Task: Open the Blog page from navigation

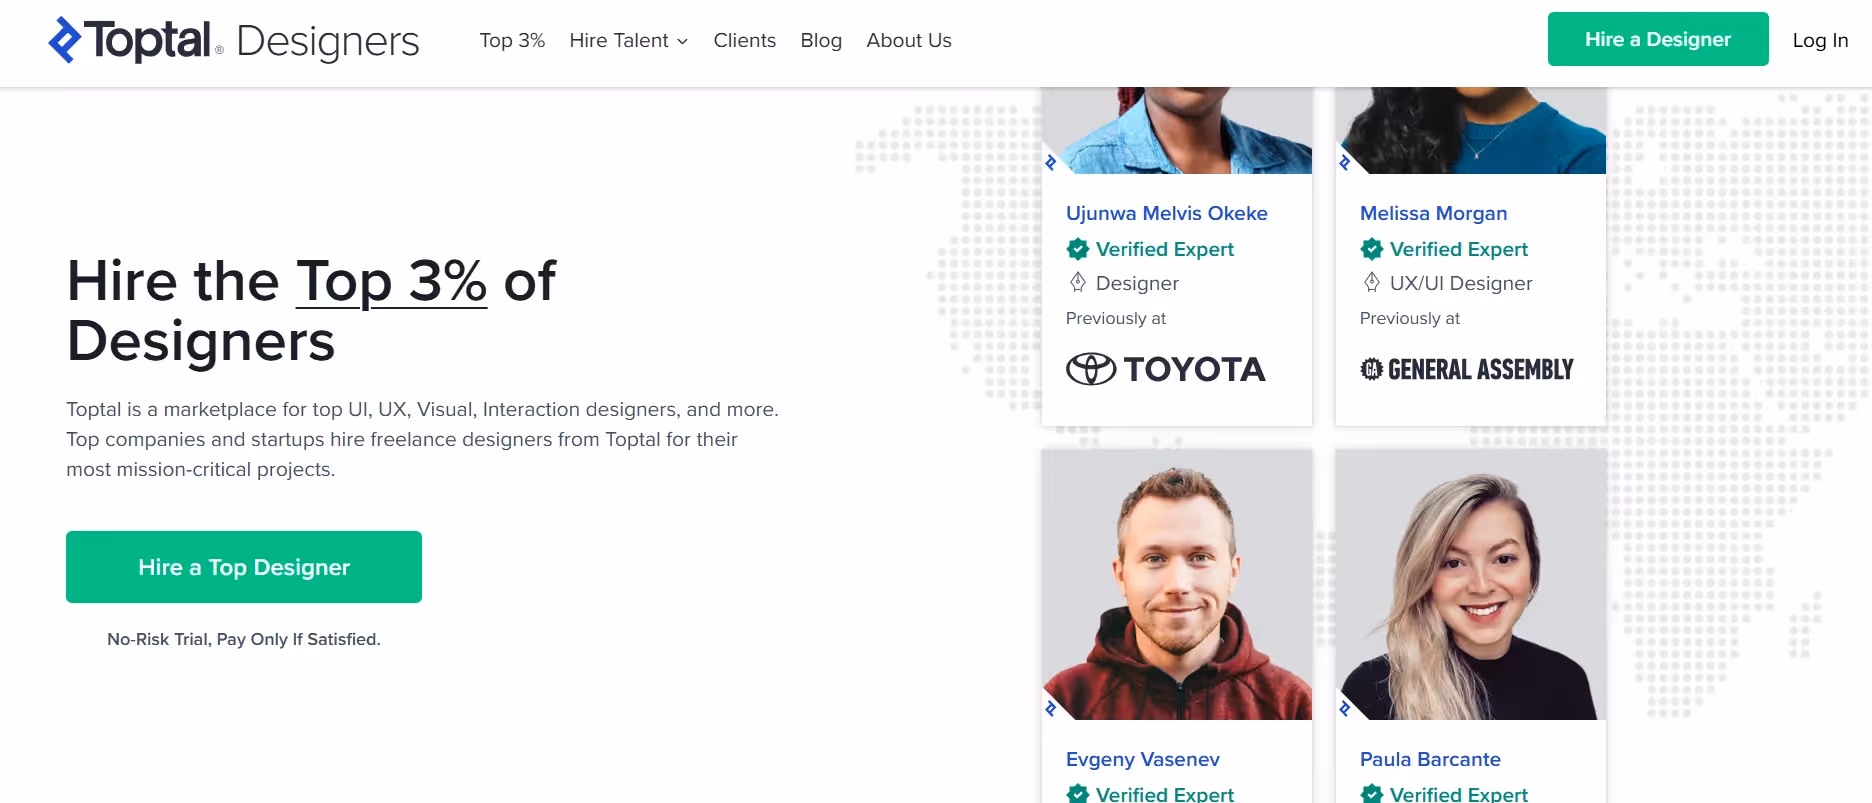Action: pyautogui.click(x=821, y=40)
